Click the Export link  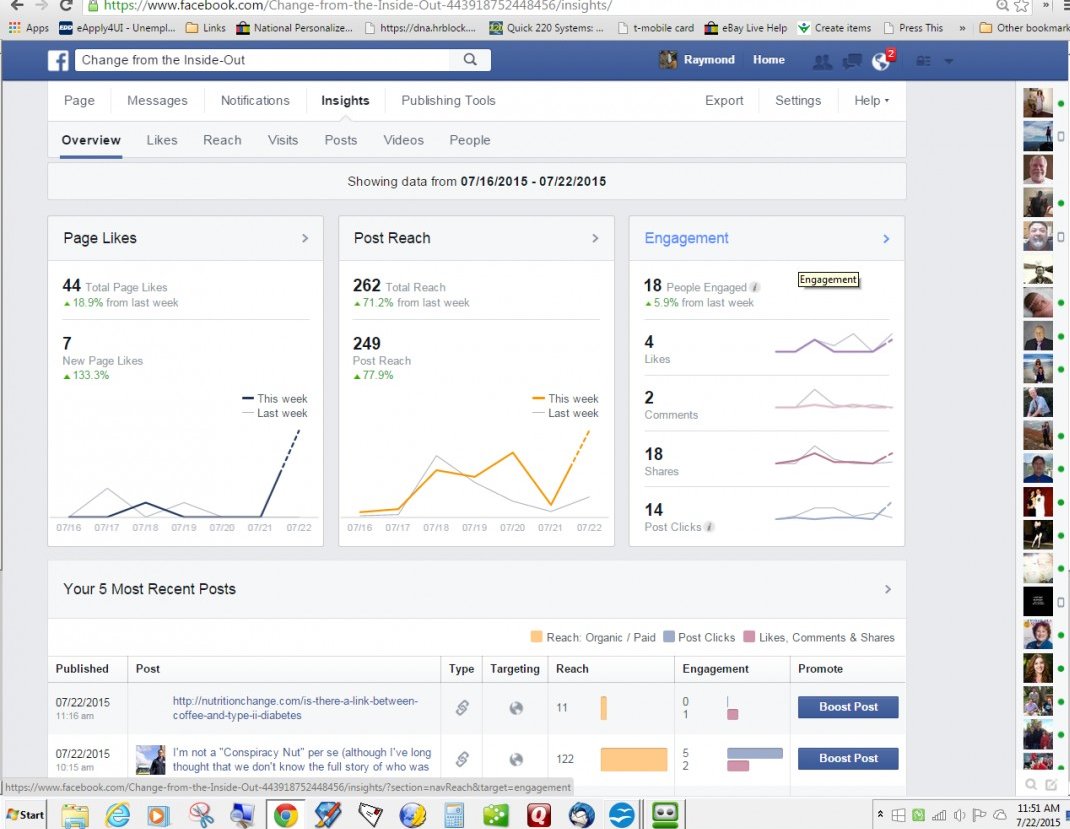724,100
